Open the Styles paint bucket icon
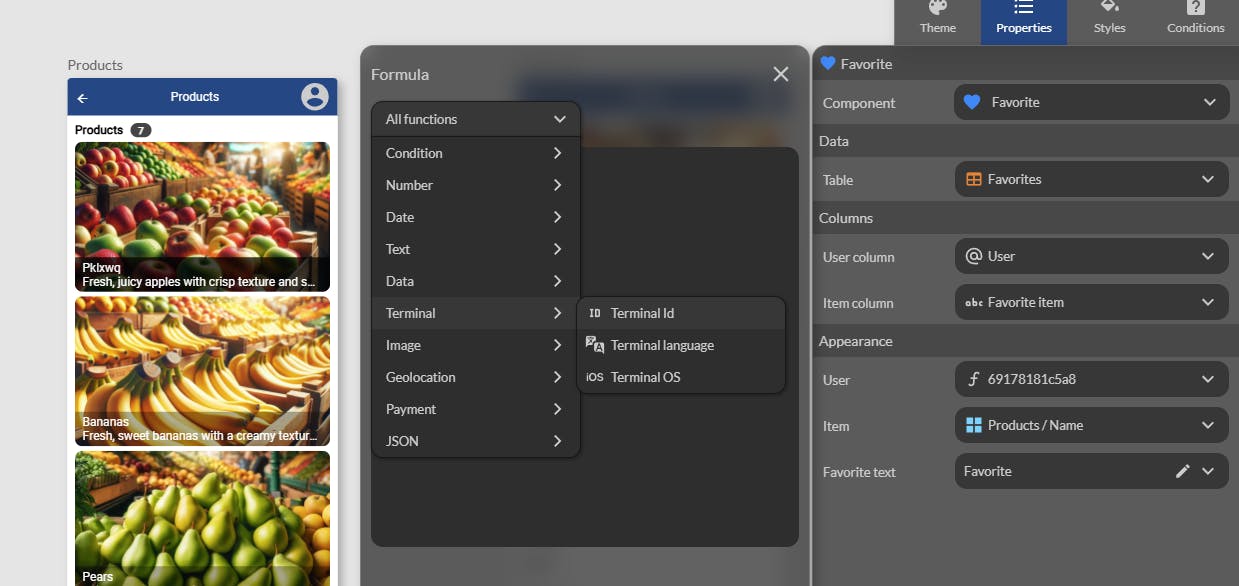Screen dimensions: 1239x586 click(1109, 6)
